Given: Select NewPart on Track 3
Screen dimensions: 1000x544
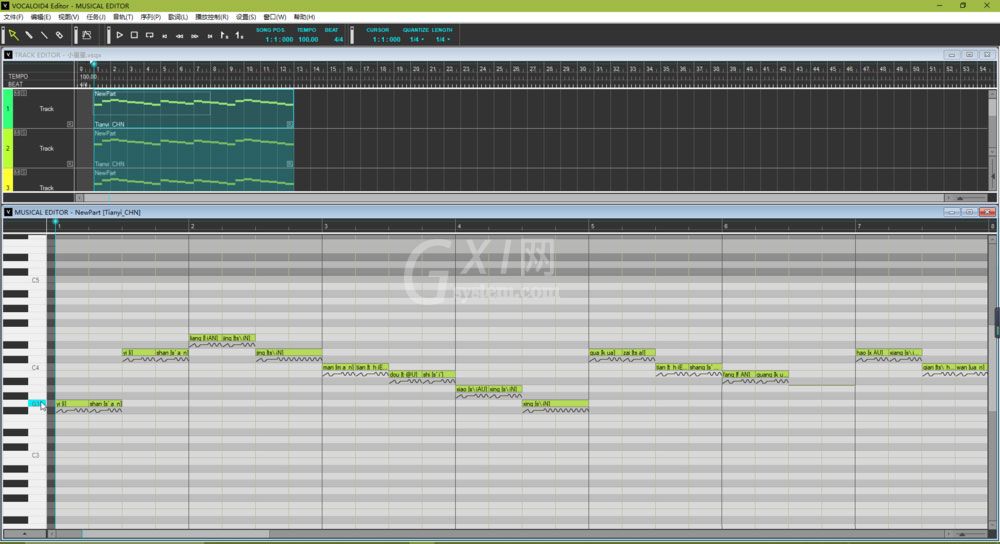Looking at the screenshot, I should (194, 180).
